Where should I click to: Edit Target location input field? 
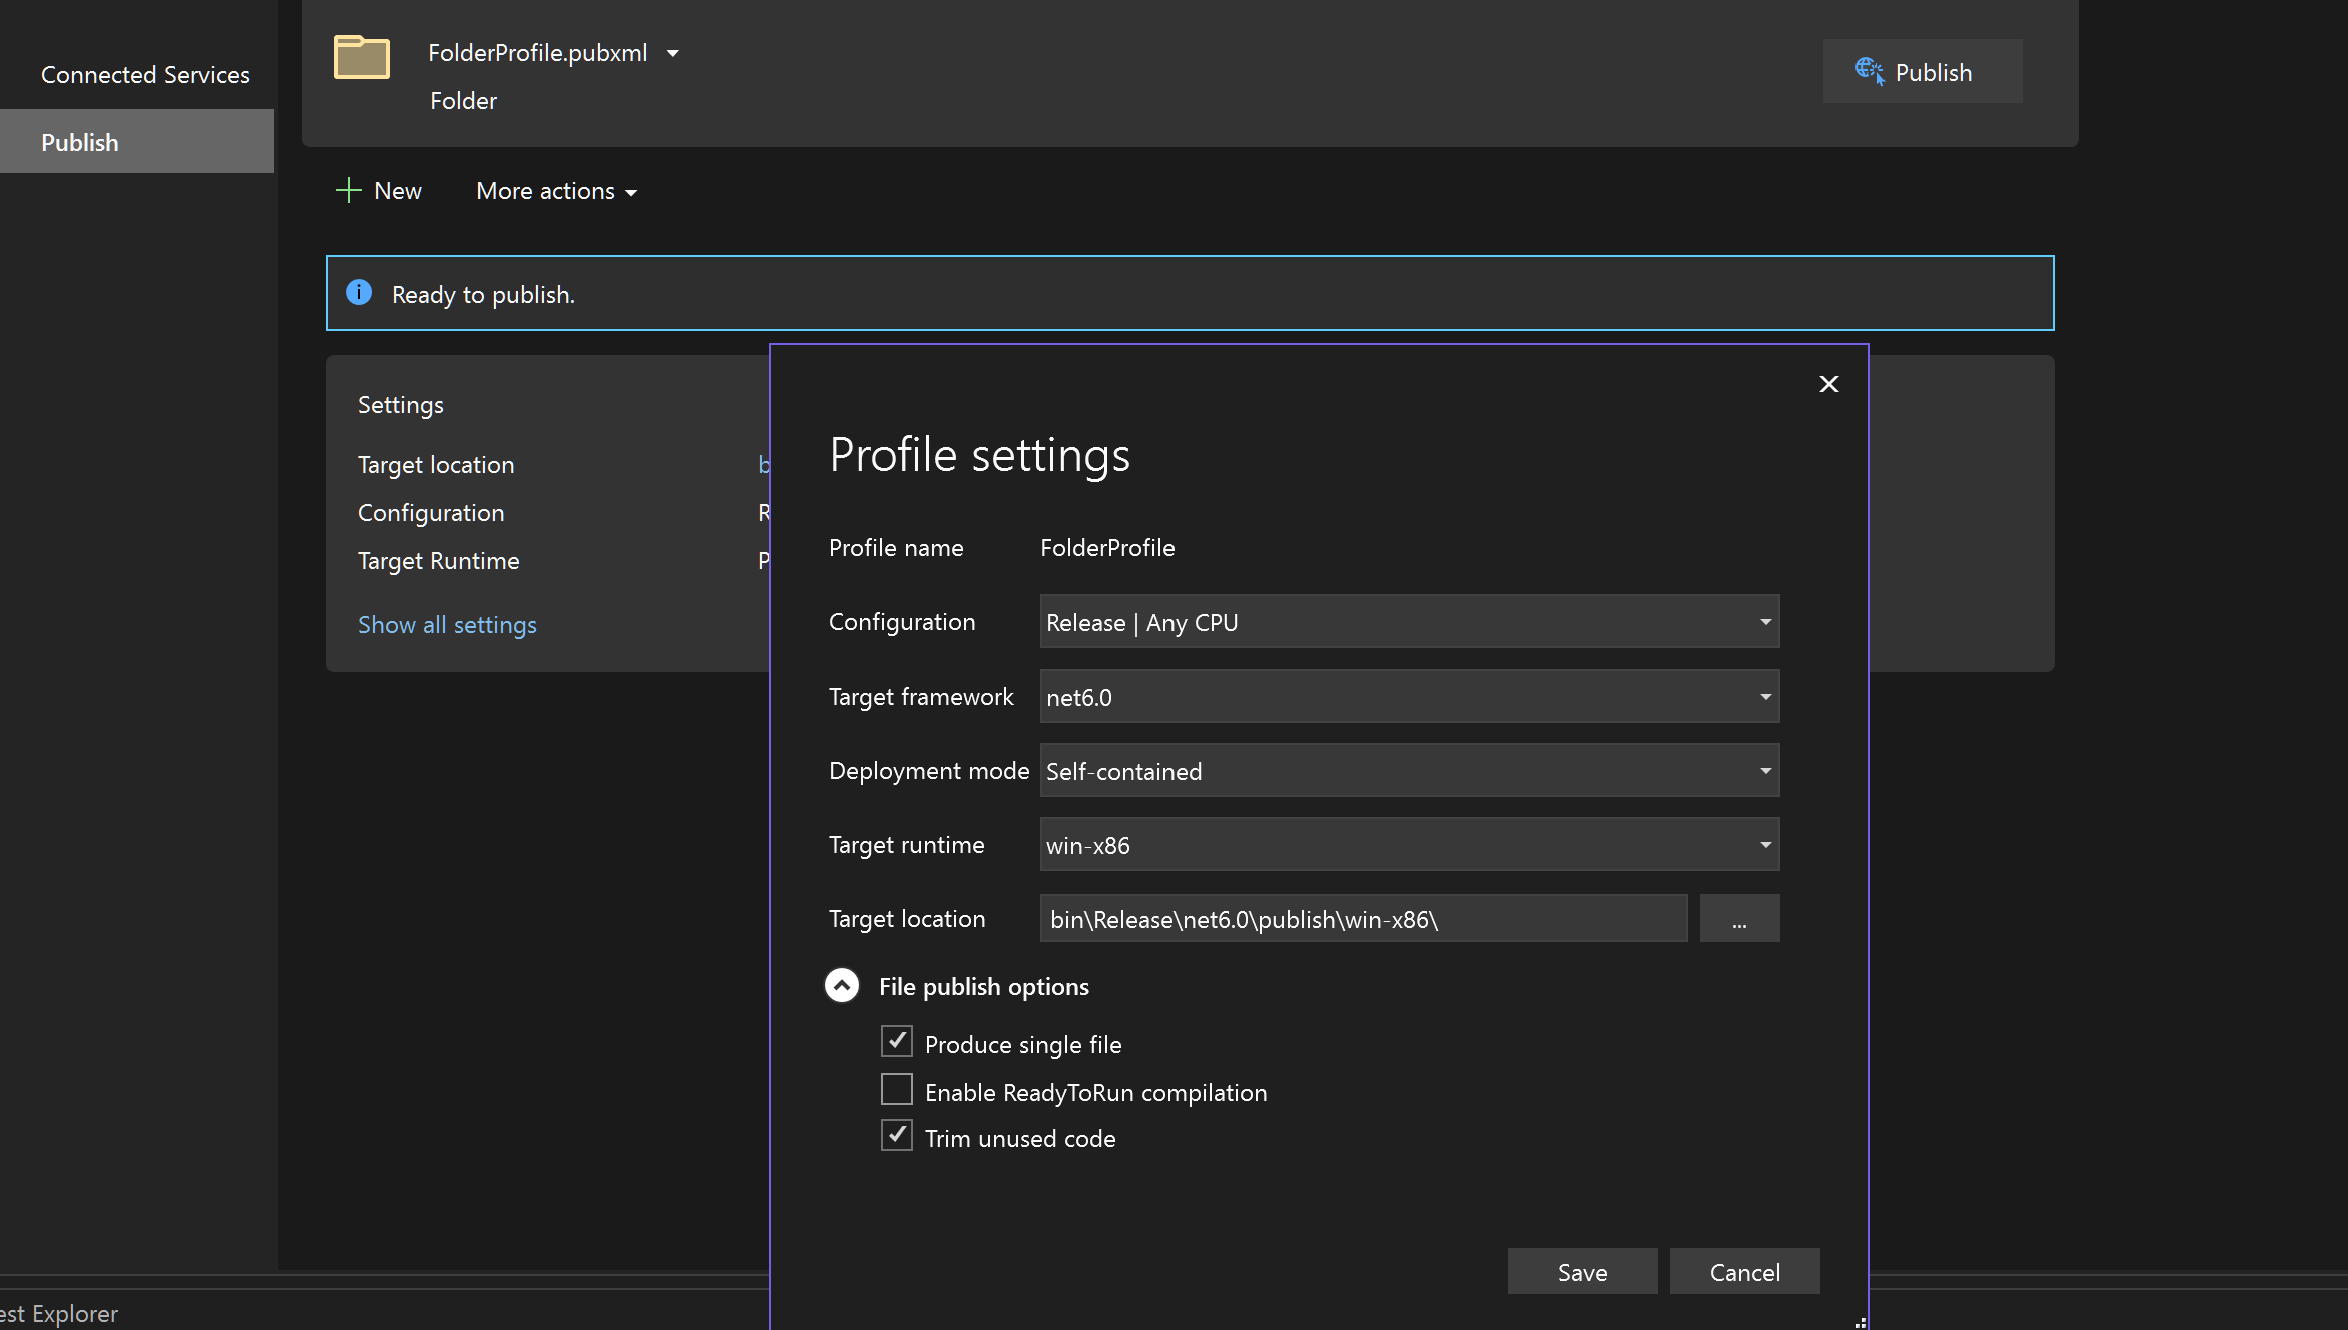tap(1363, 919)
